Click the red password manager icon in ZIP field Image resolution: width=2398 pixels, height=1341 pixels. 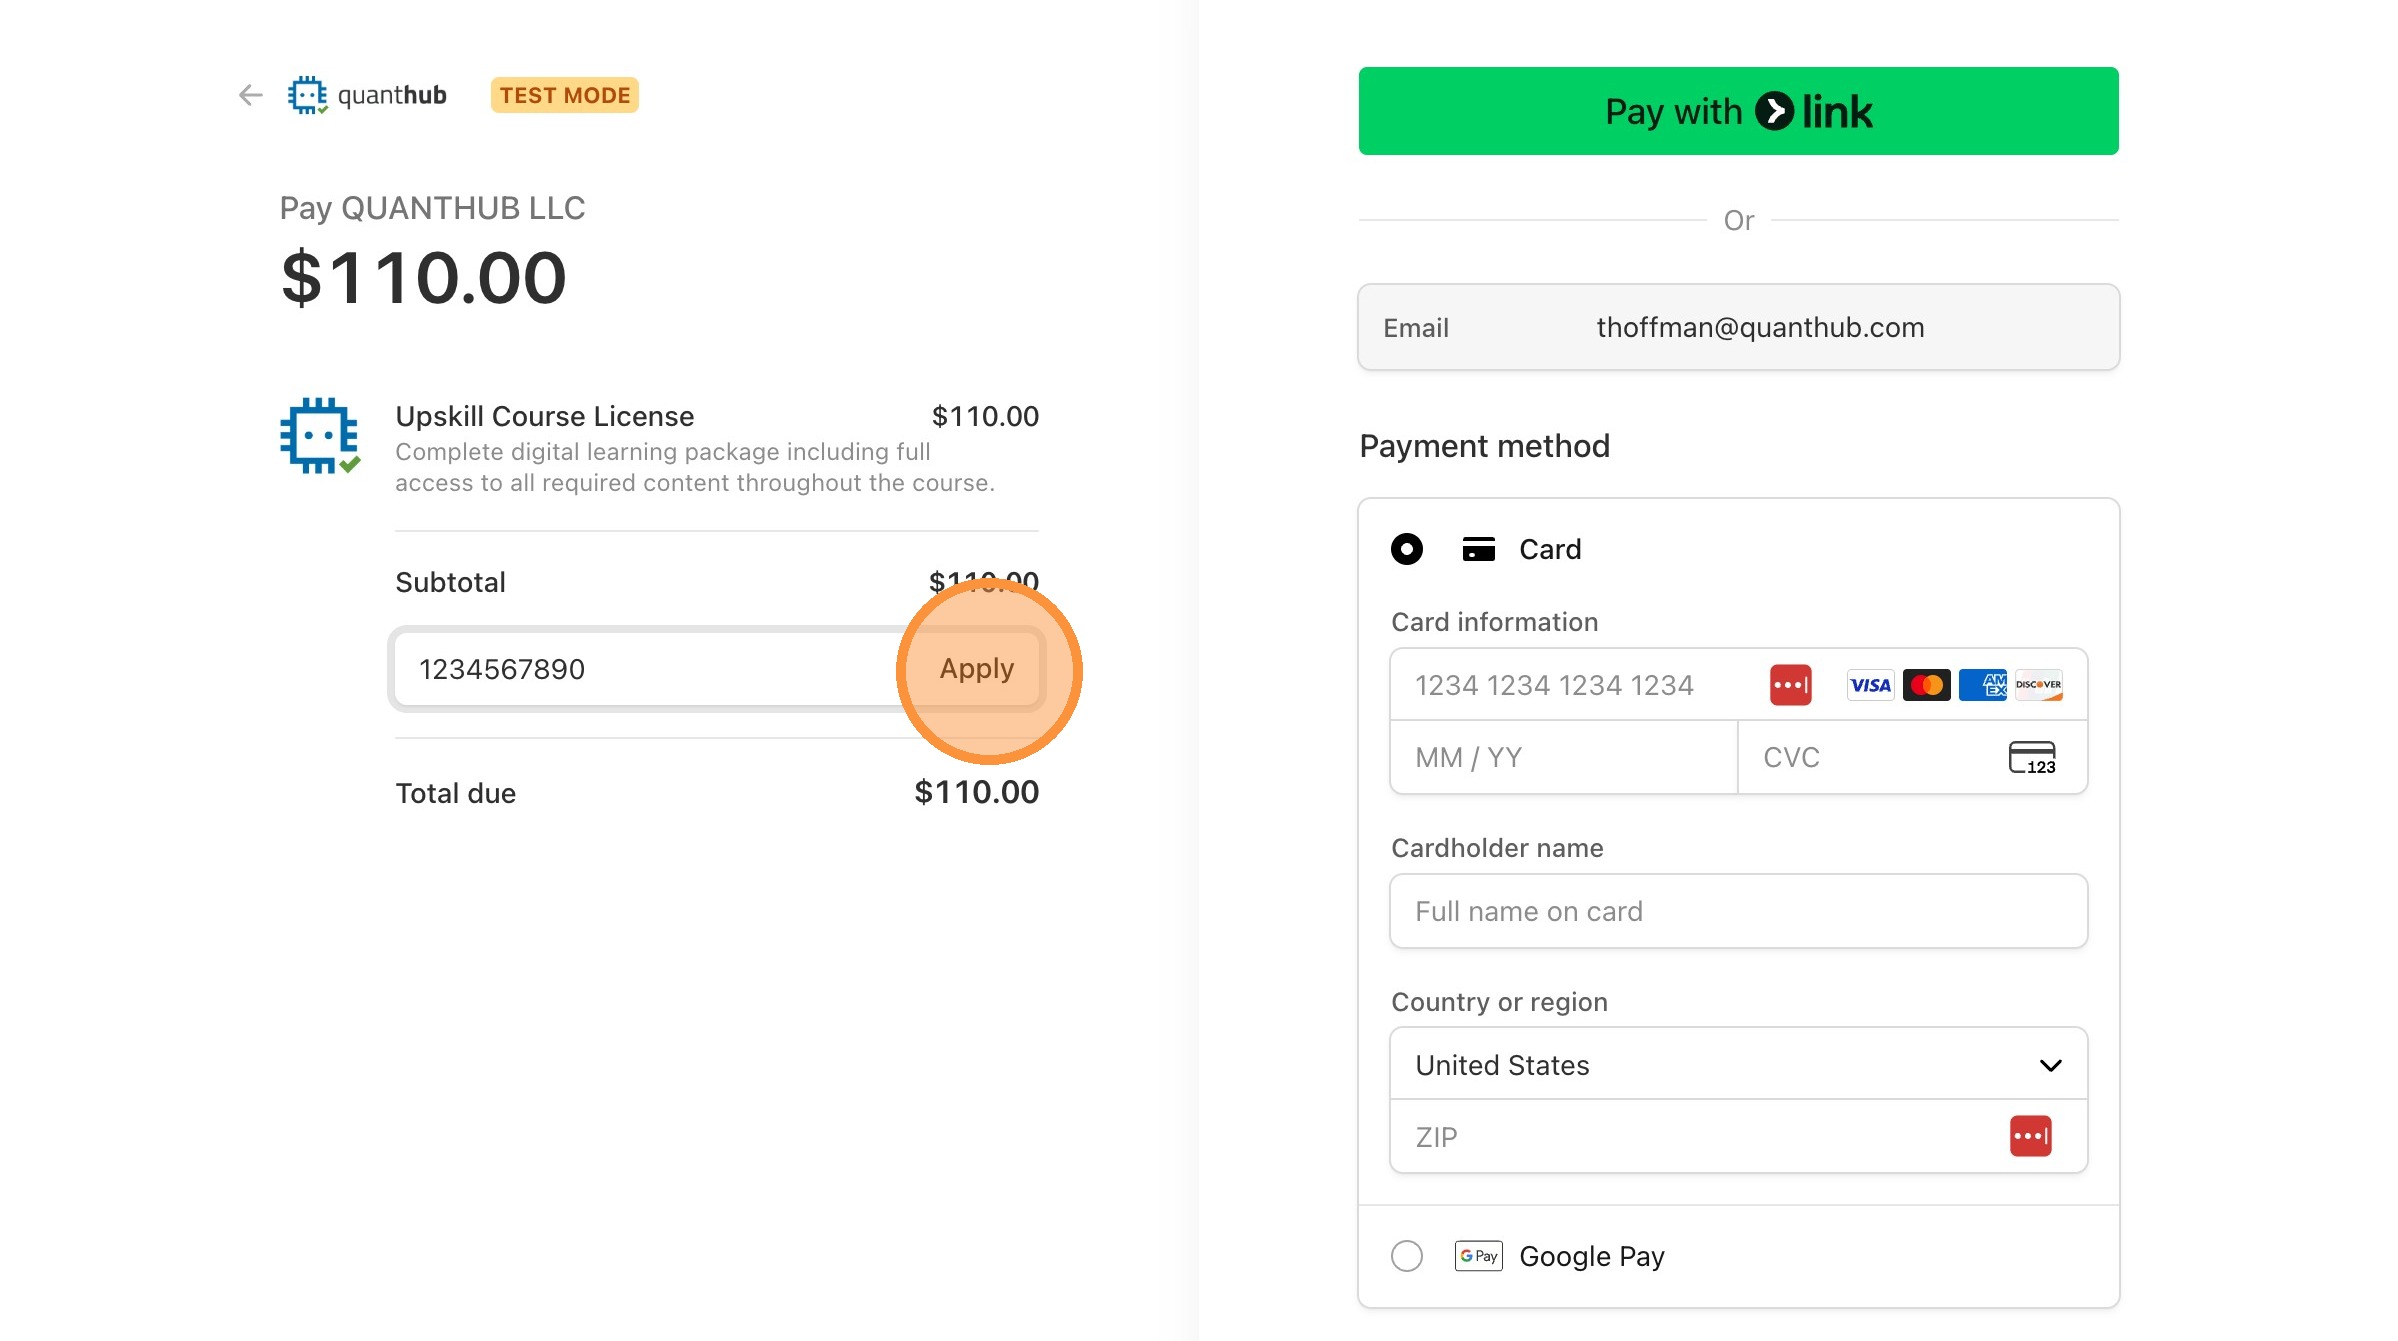2030,1136
